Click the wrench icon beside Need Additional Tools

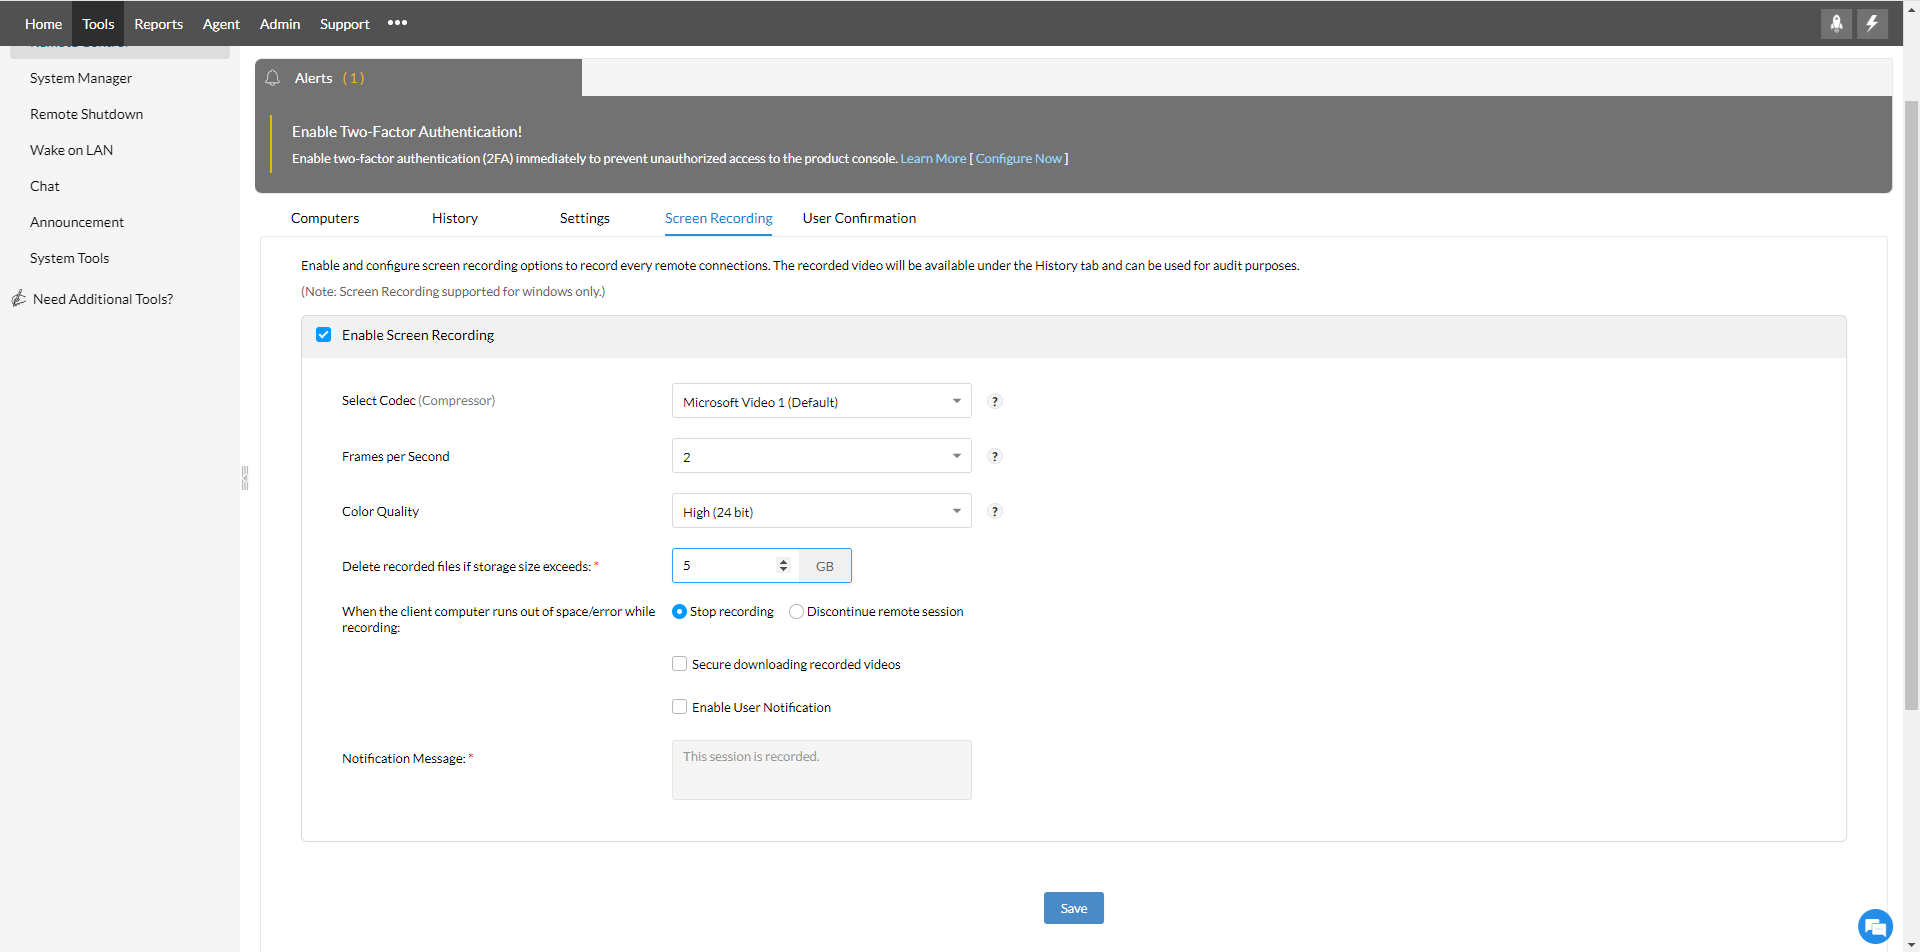[x=17, y=297]
